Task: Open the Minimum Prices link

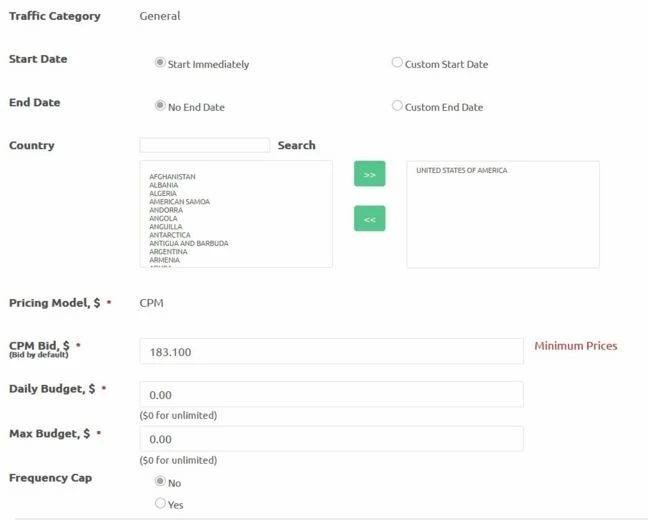Action: pyautogui.click(x=576, y=346)
